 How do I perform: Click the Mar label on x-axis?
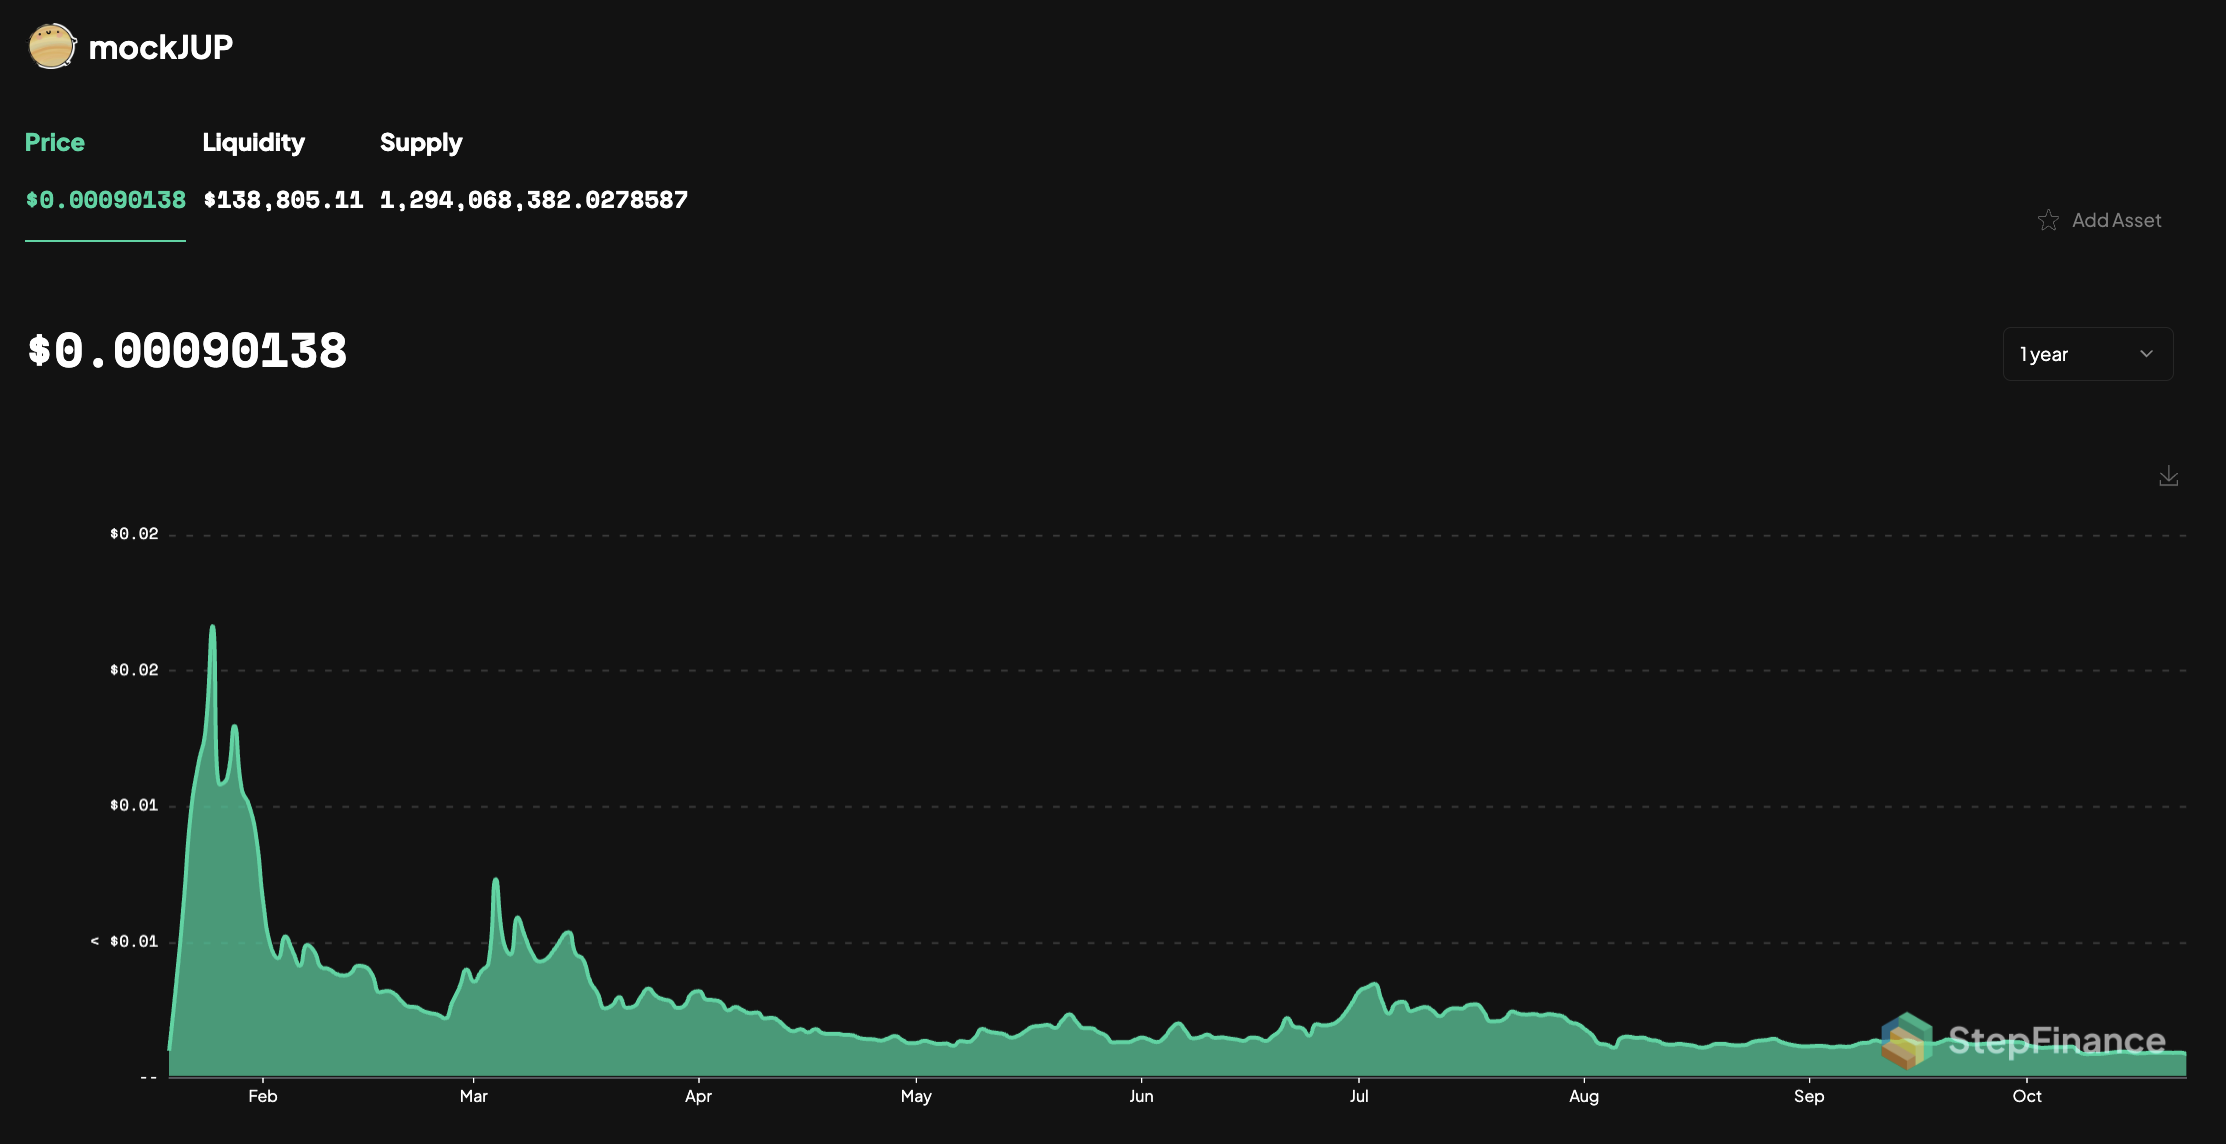[x=473, y=1096]
